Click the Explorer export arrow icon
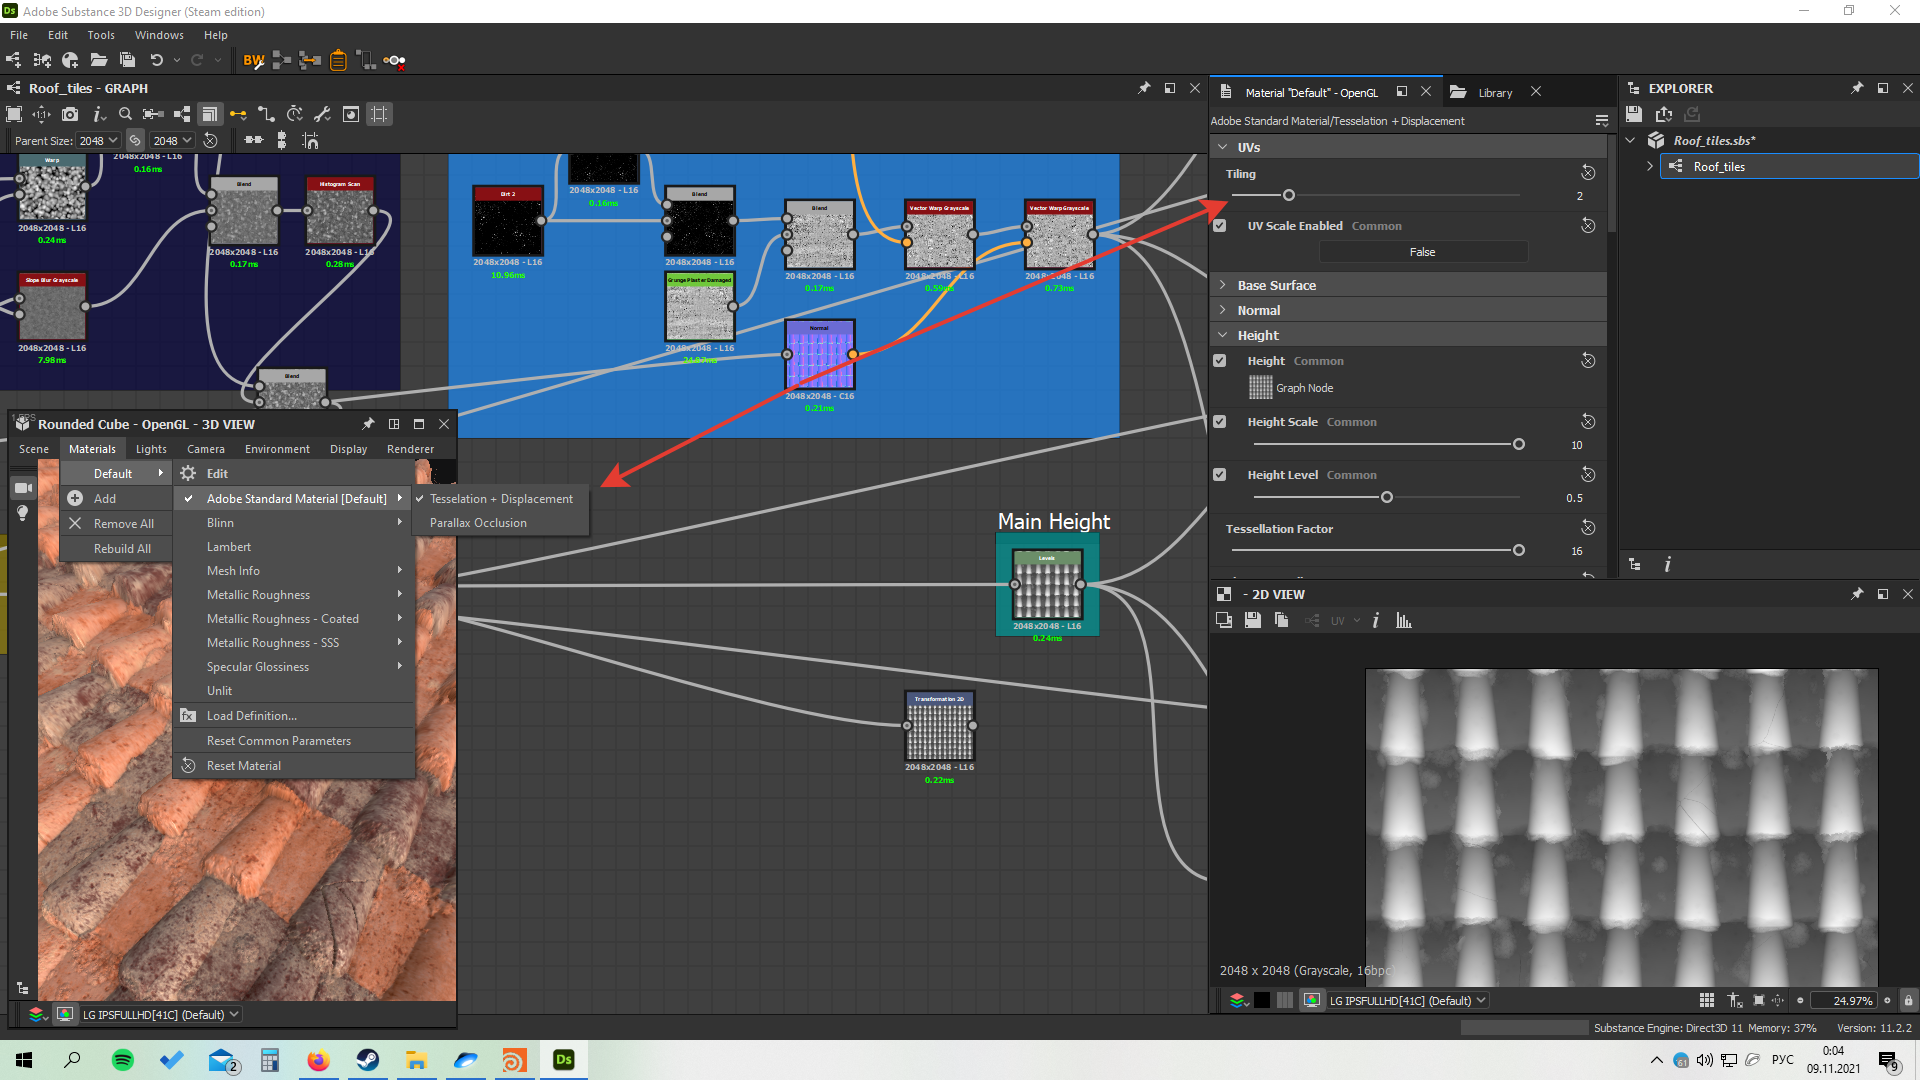This screenshot has width=1920, height=1080. click(1664, 114)
